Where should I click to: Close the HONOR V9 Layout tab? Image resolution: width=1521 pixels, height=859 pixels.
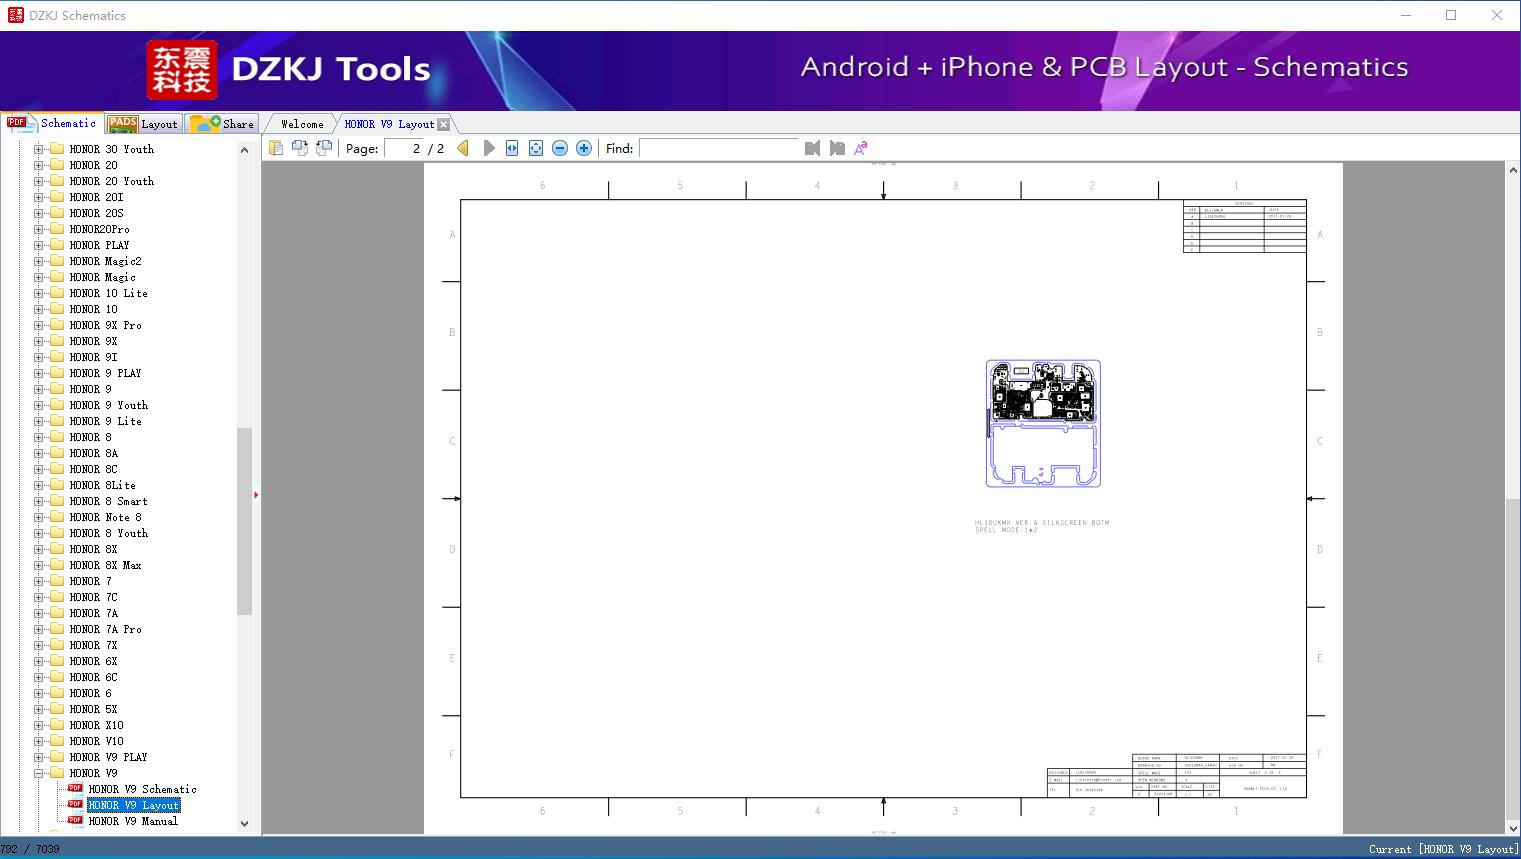pos(444,125)
